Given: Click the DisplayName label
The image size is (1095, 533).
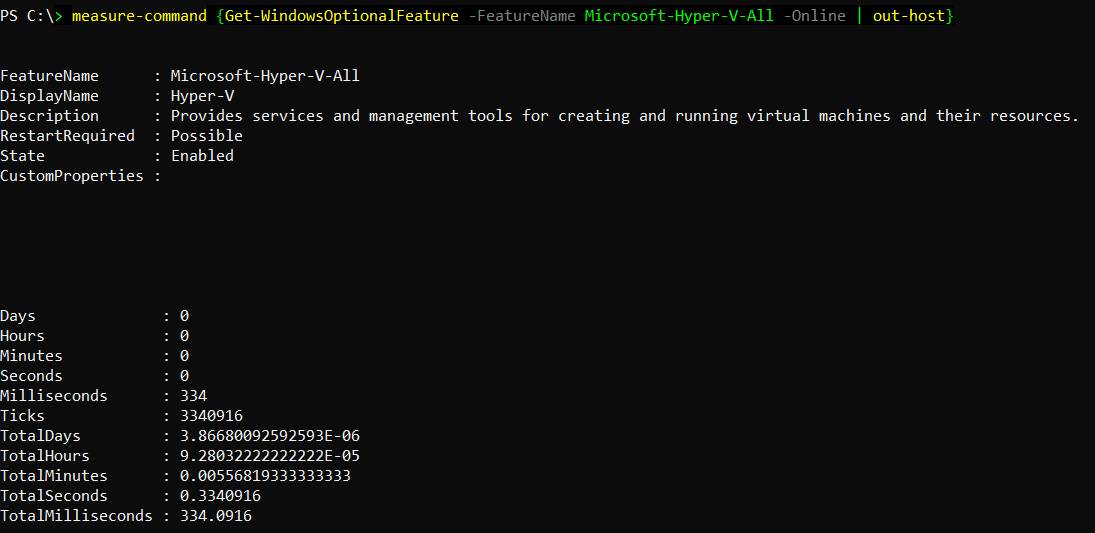Looking at the screenshot, I should click(50, 96).
